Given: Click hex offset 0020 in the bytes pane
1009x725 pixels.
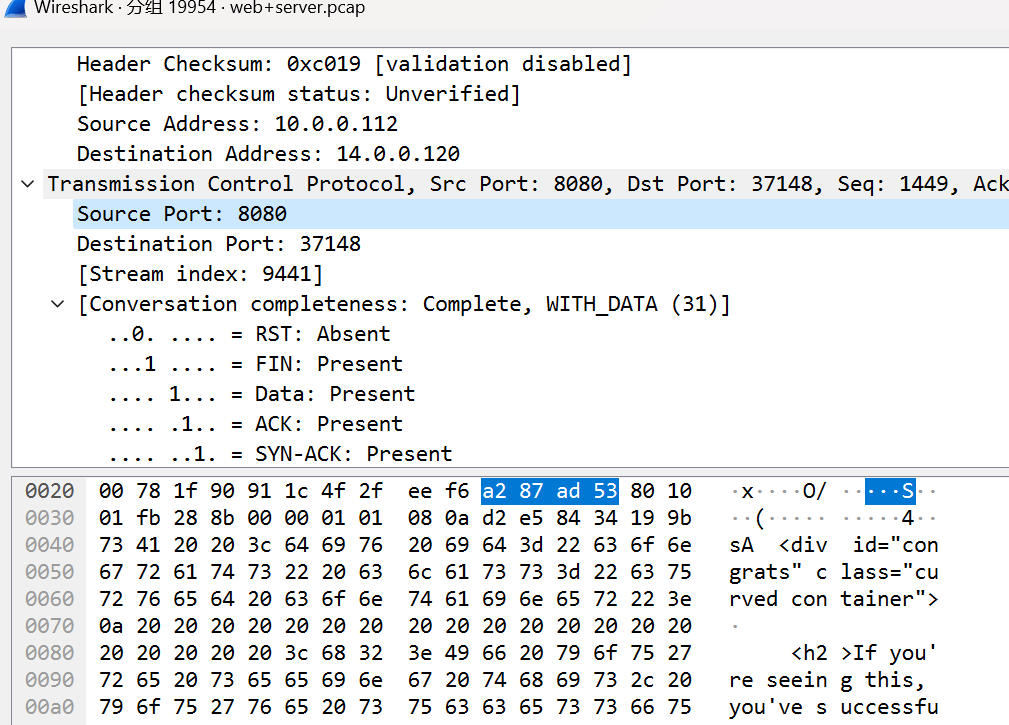Looking at the screenshot, I should pos(49,490).
